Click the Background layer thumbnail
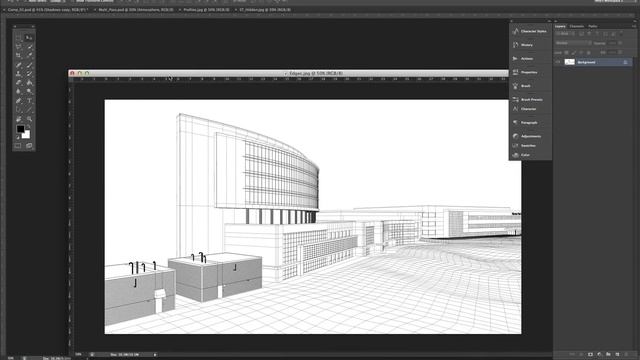The image size is (640, 360). click(x=569, y=62)
